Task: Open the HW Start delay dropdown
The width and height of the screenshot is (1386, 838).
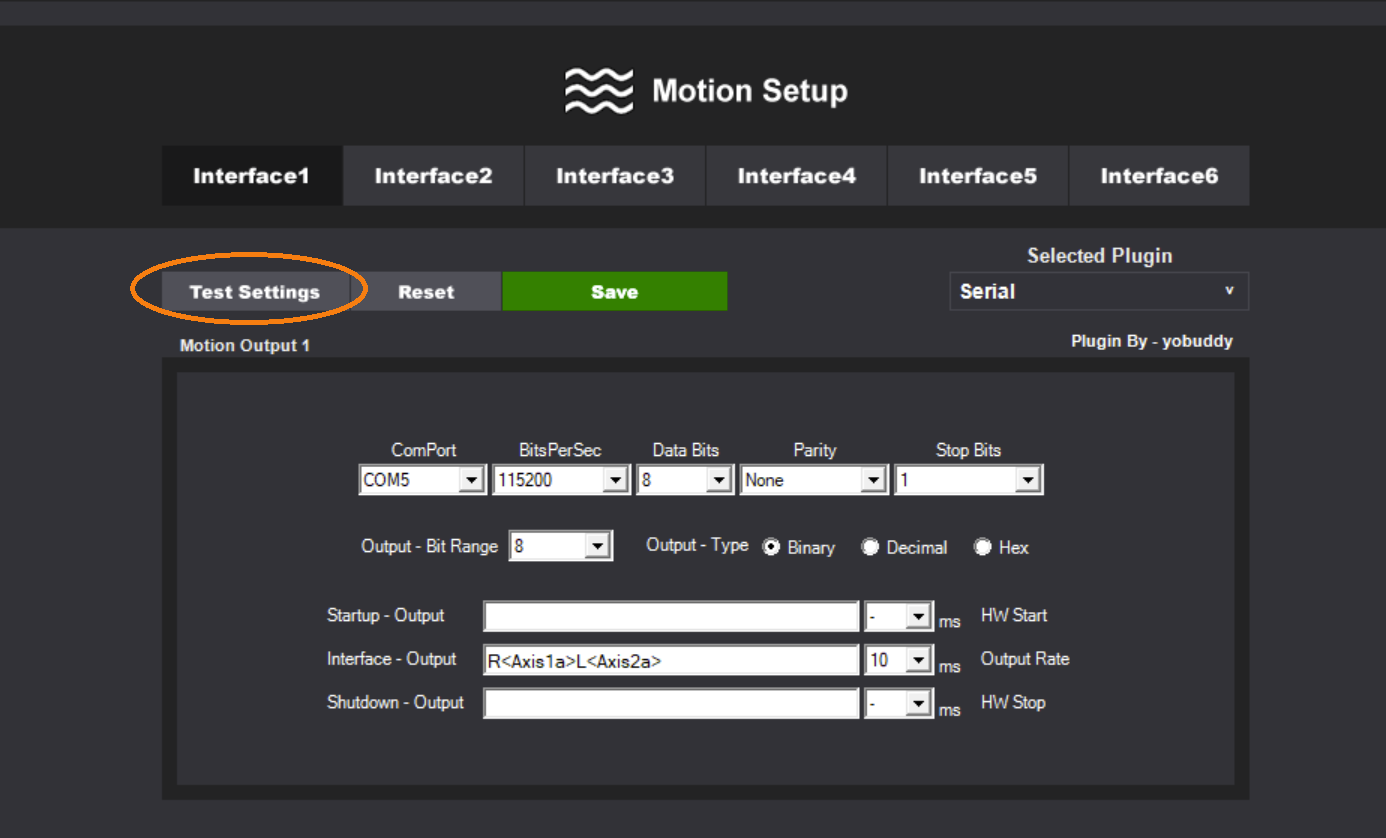Action: pos(918,617)
